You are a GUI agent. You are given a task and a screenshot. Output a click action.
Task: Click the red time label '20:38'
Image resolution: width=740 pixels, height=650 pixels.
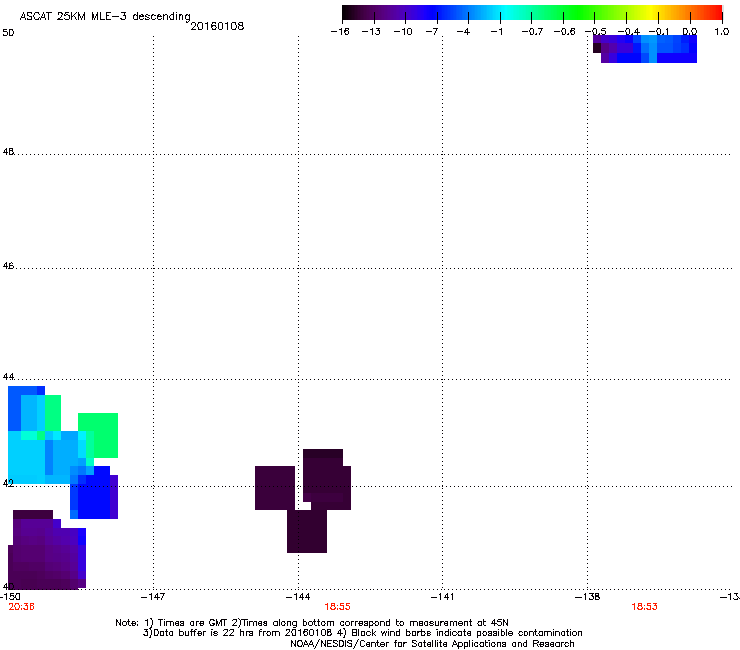click(21, 607)
